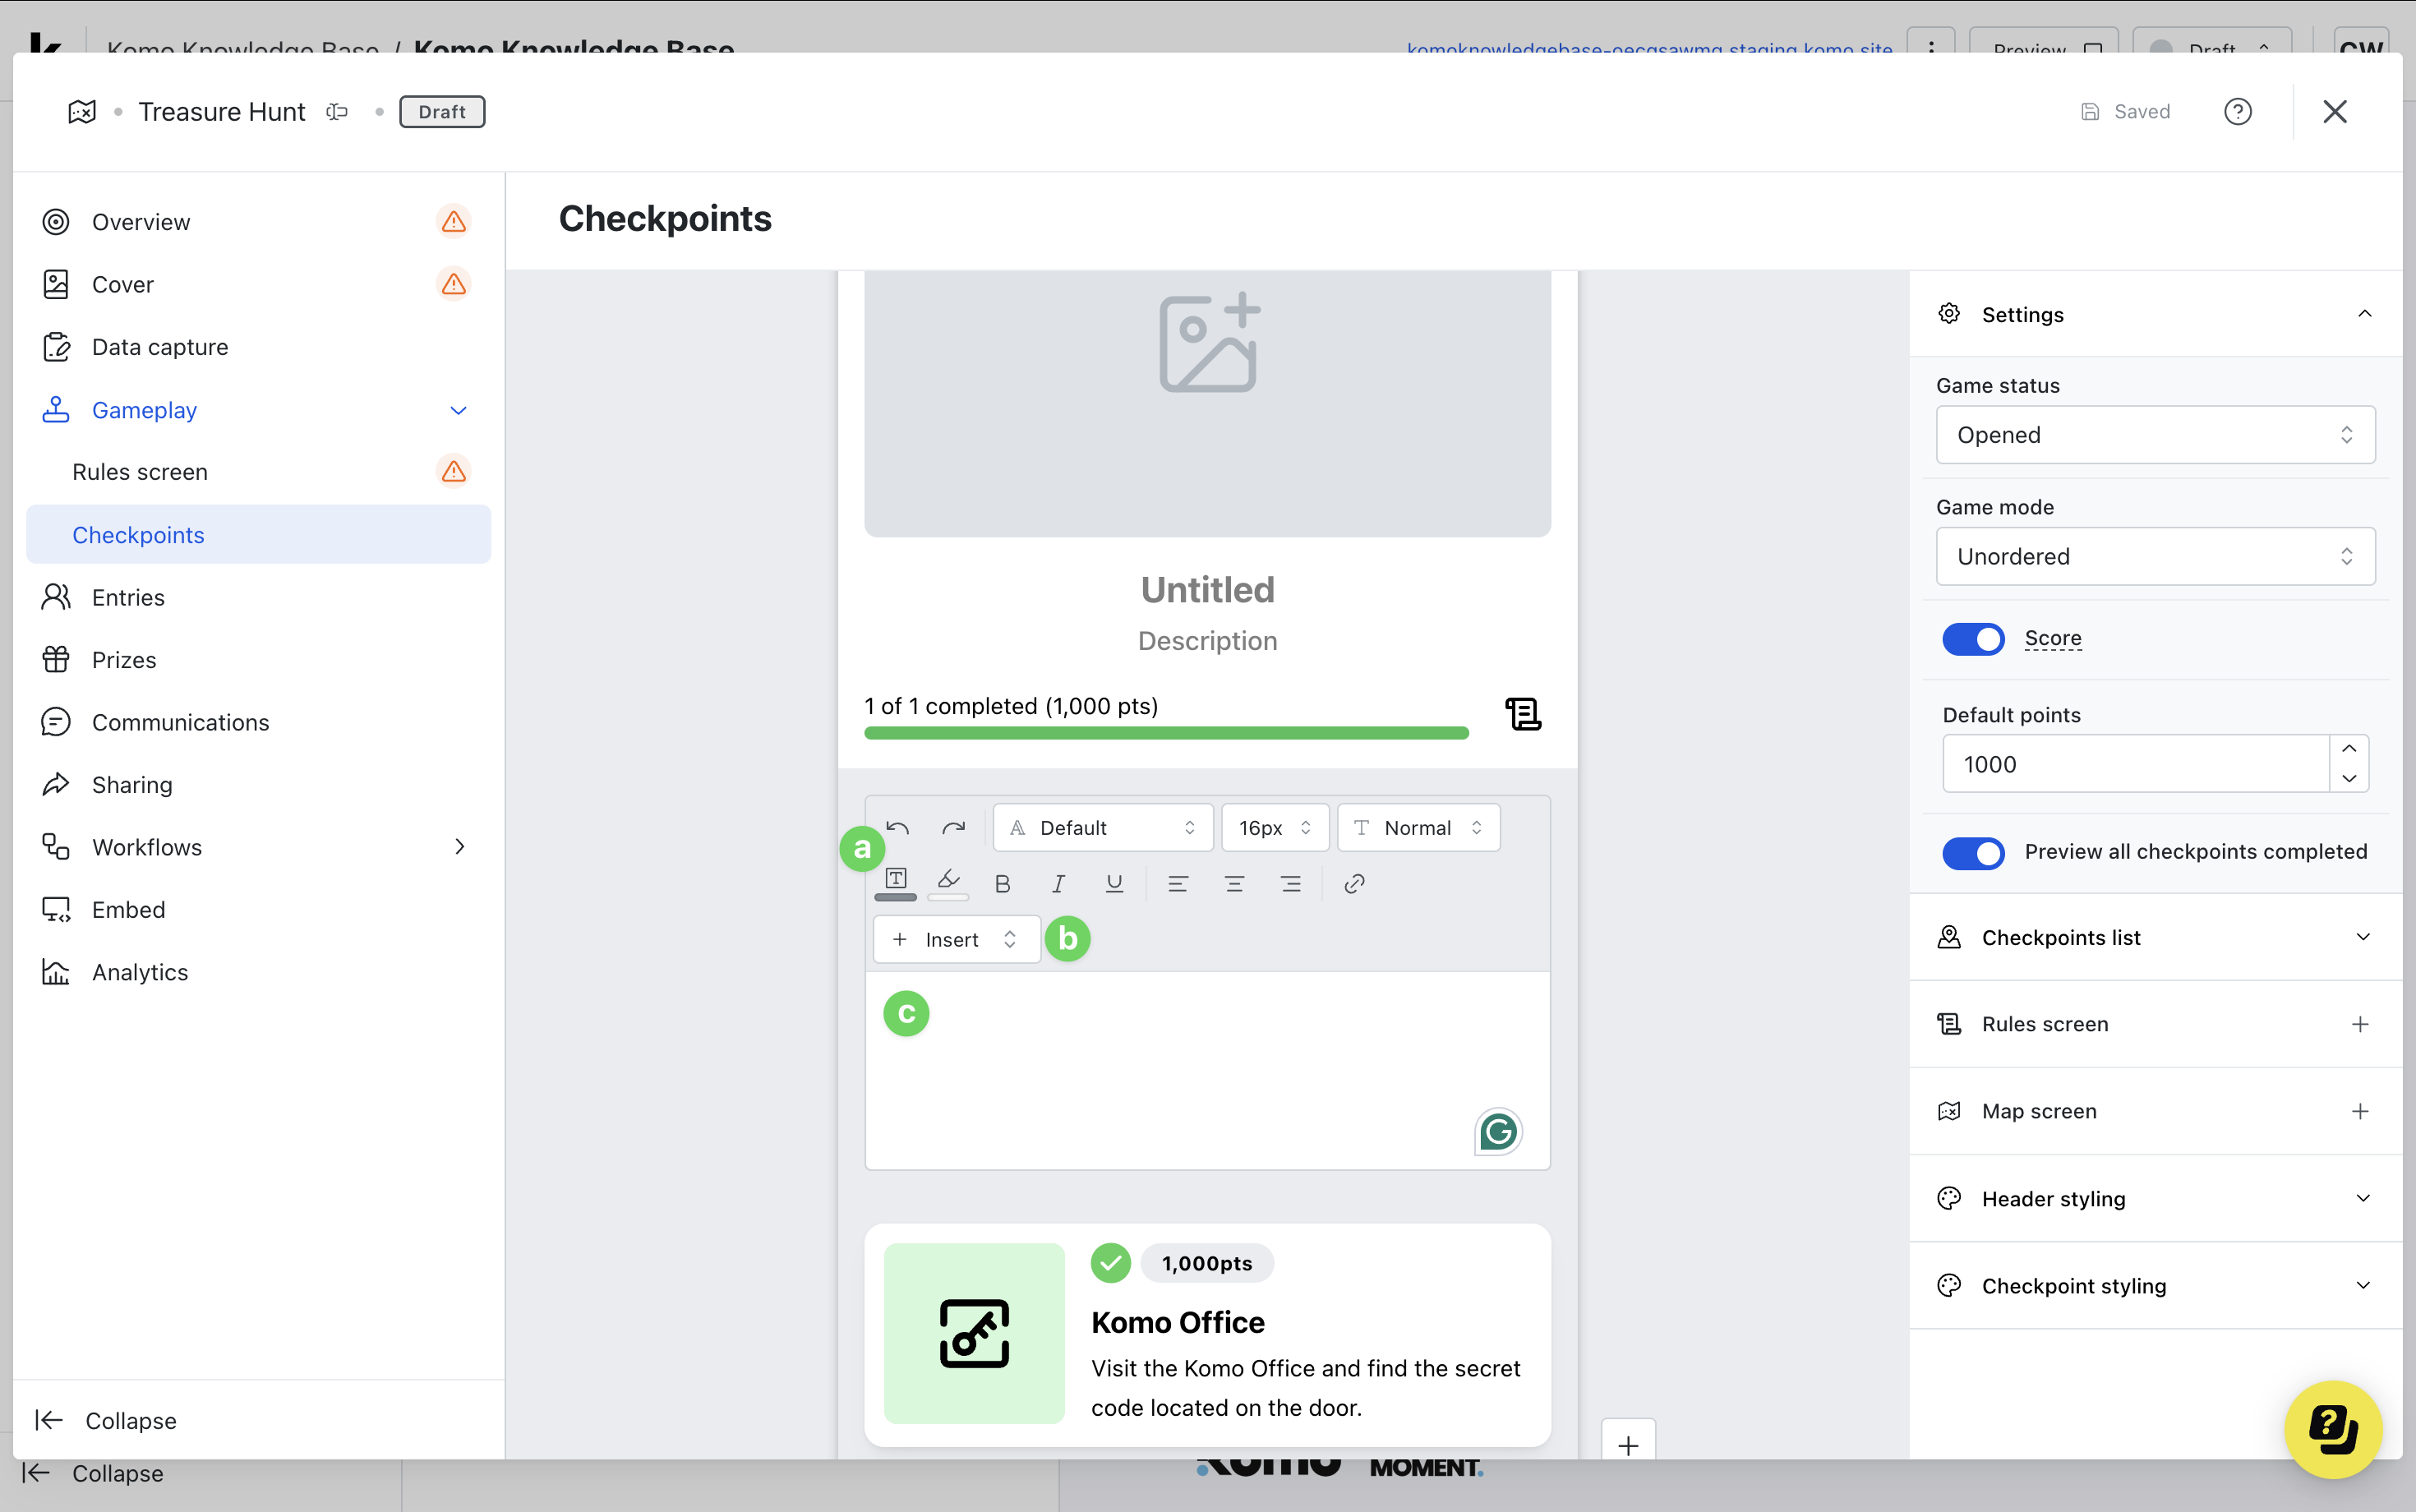The height and width of the screenshot is (1512, 2416).
Task: Click the Komo Office checkpoint card
Action: coord(1206,1335)
